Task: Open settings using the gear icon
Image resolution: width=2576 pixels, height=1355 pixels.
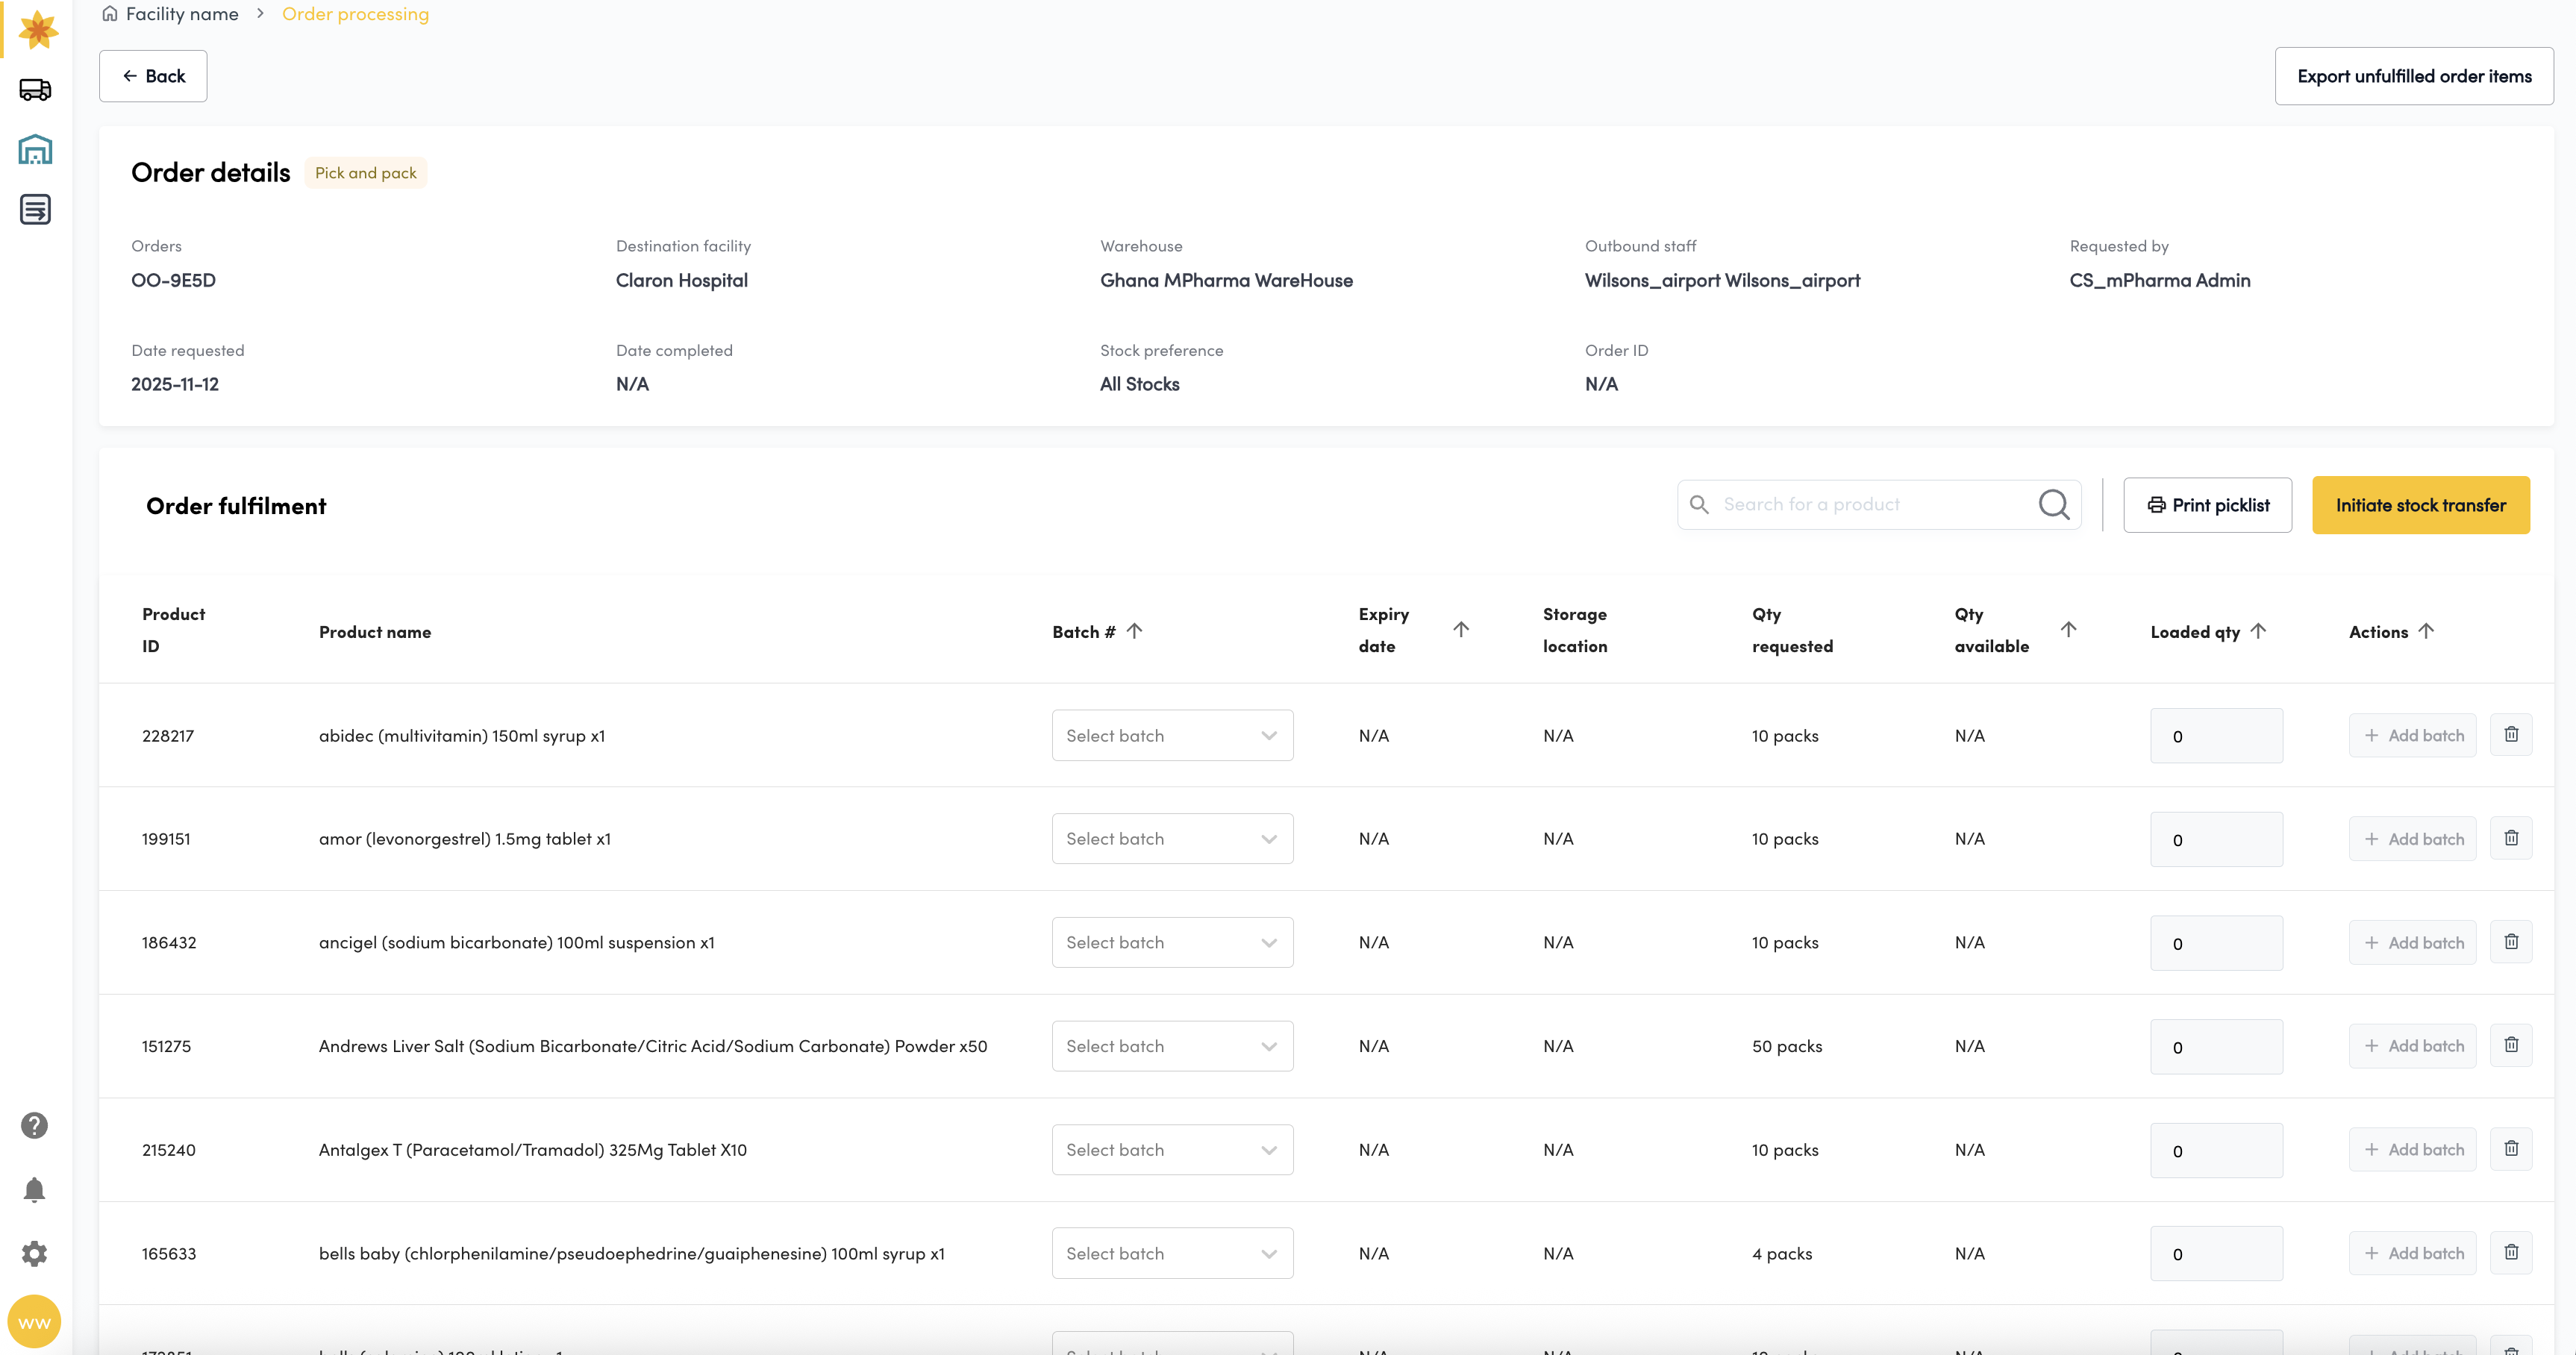Action: coord(34,1253)
